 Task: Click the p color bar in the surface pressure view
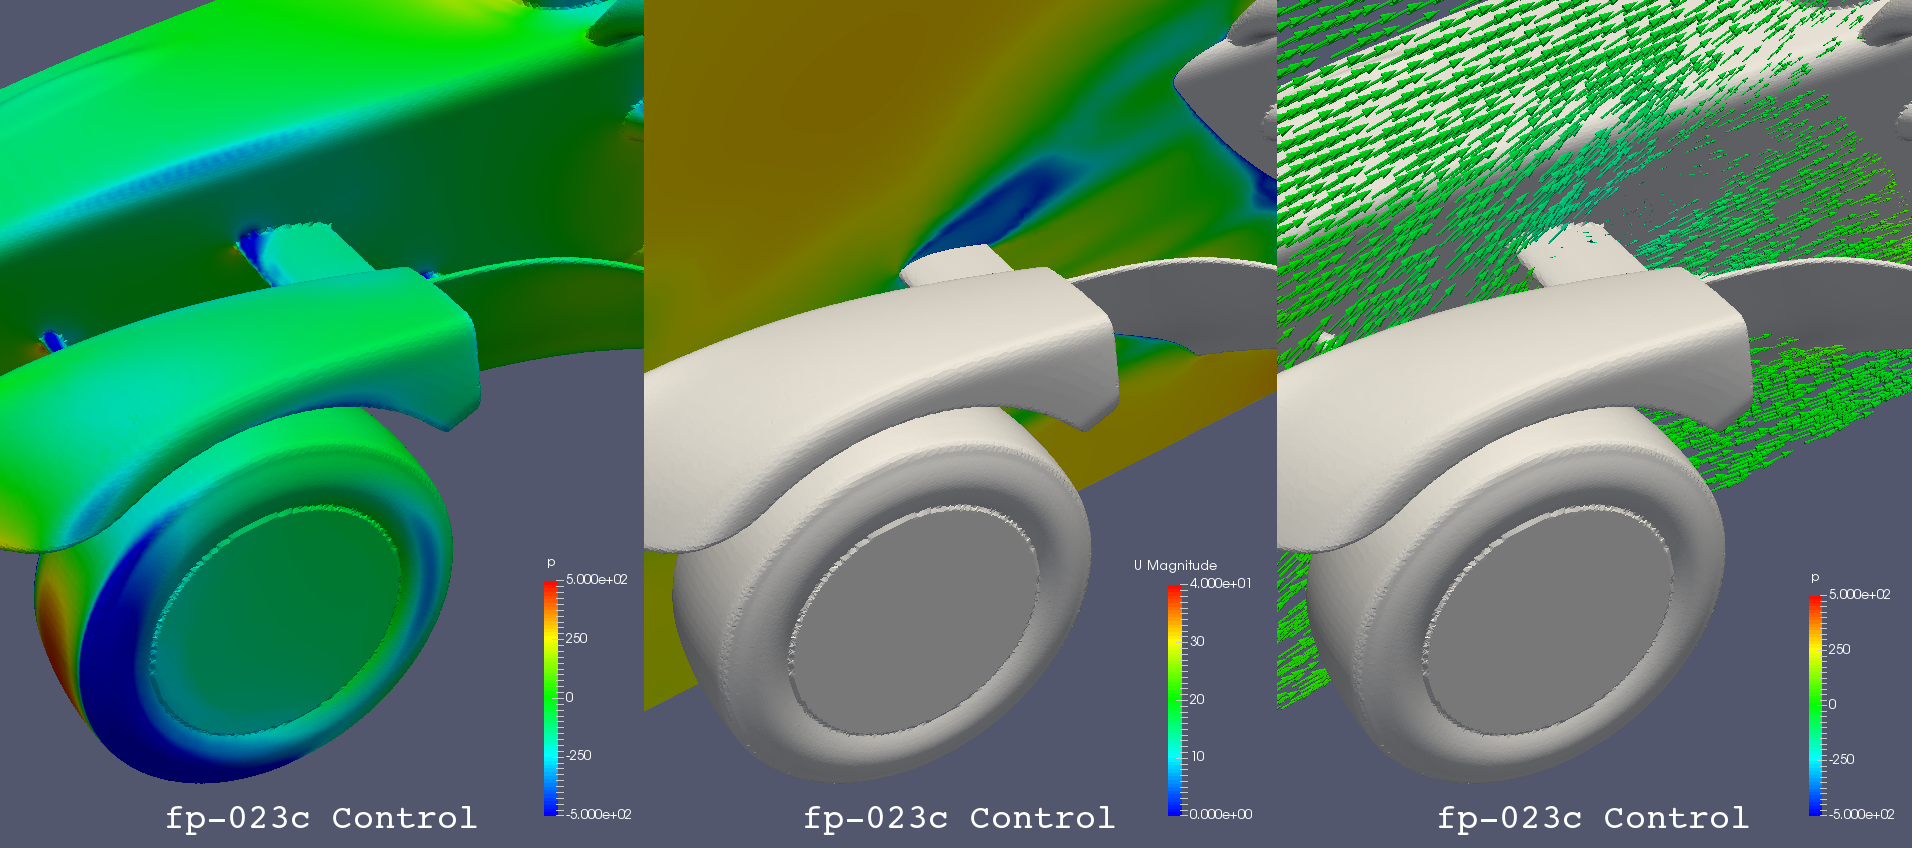point(551,698)
